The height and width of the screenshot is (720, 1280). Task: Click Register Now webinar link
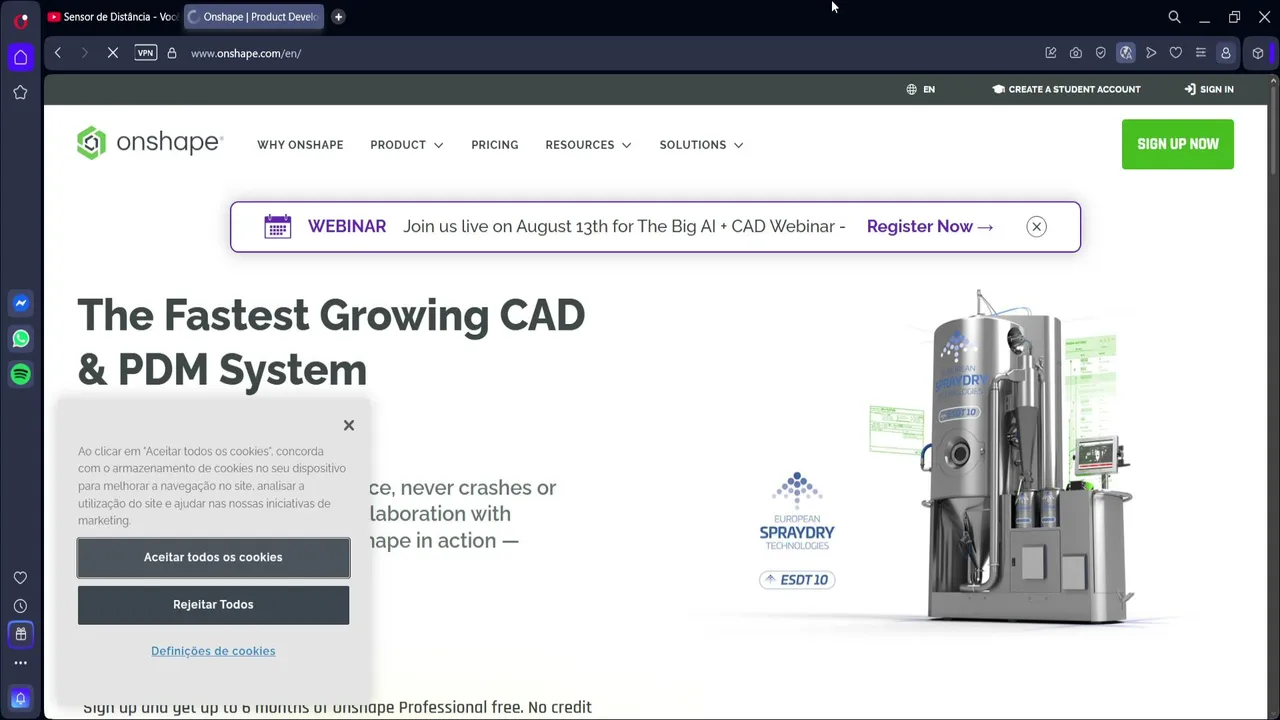tap(930, 227)
